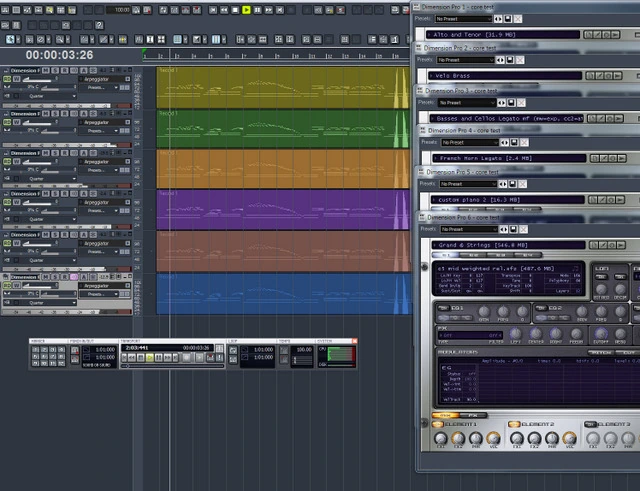Click Rewind in the top toolbar
The width and height of the screenshot is (640, 491).
224,10
